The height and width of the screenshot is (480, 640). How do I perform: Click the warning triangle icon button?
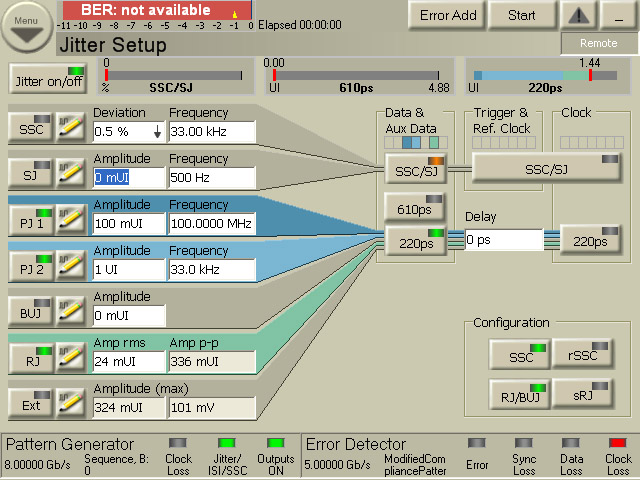click(x=578, y=15)
